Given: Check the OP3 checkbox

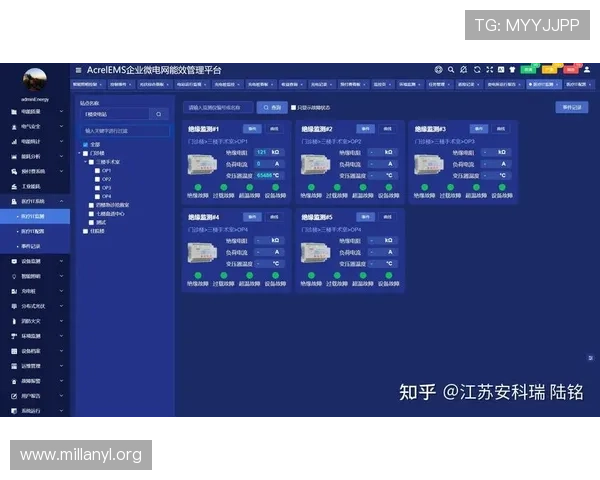Looking at the screenshot, I should [x=98, y=188].
